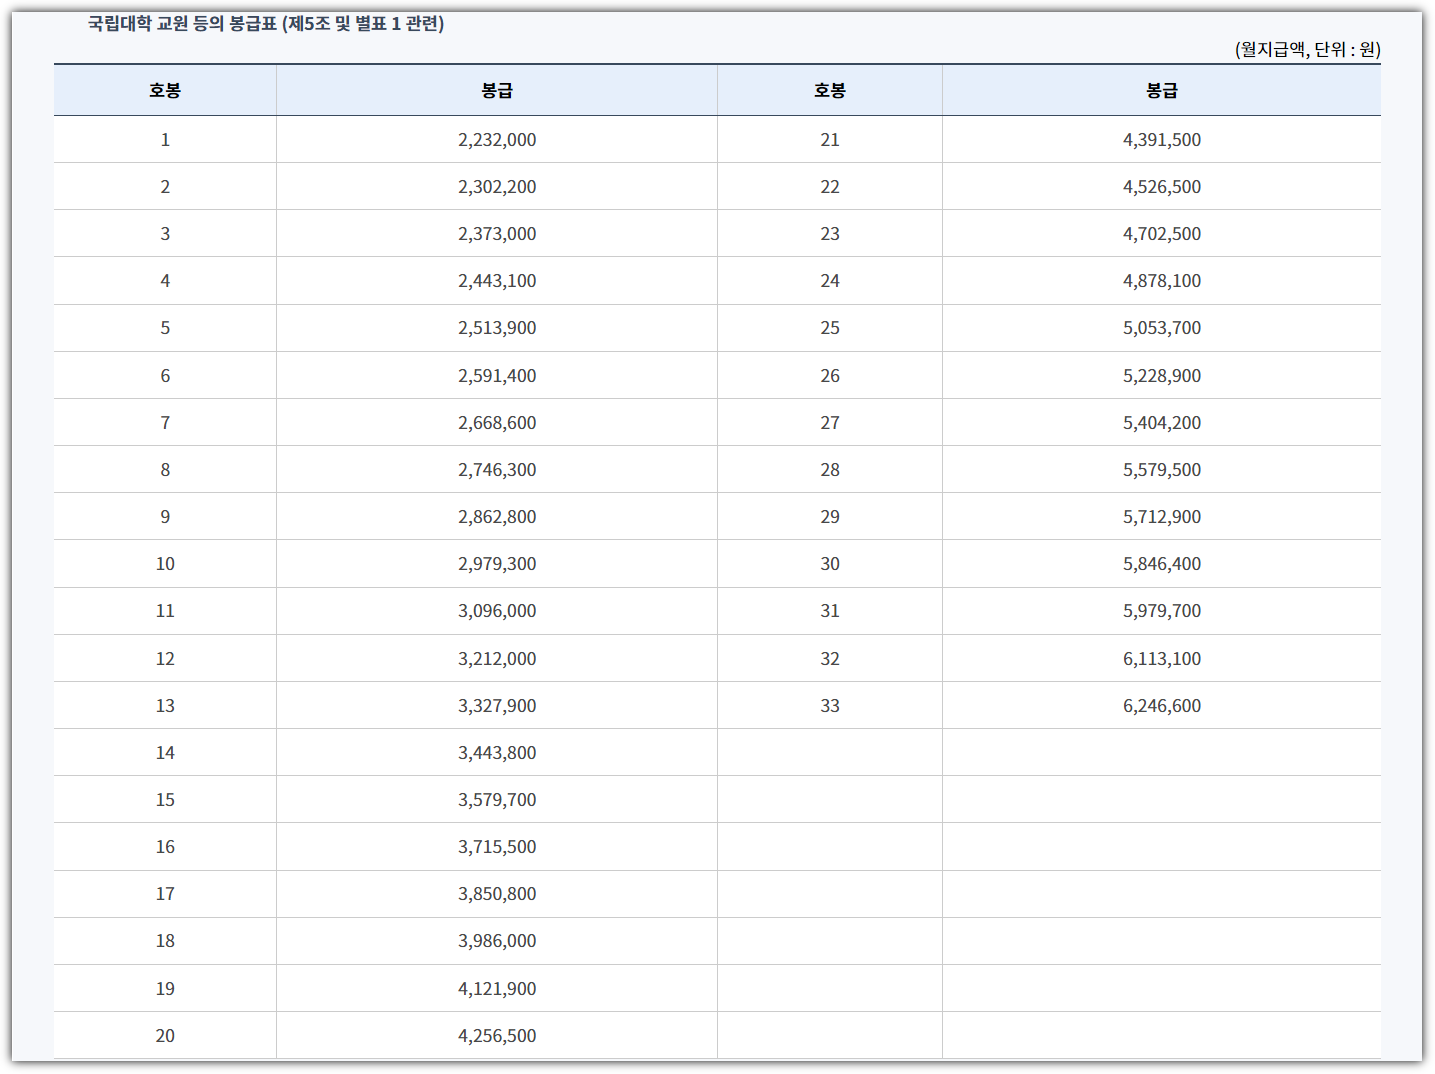This screenshot has height=1074, width=1435.
Task: Select the 2,302,200 salary cell
Action: click(497, 187)
